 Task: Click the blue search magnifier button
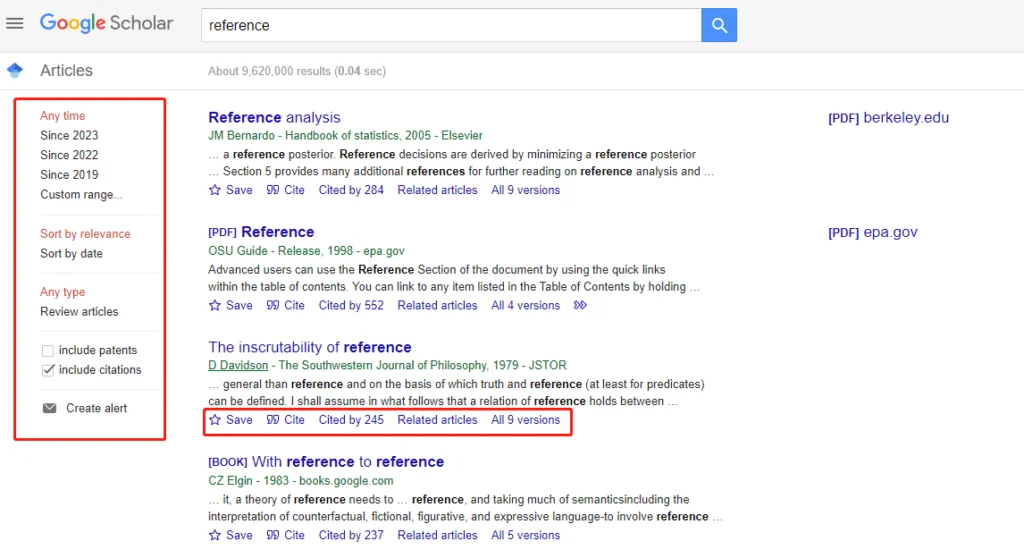[x=718, y=25]
